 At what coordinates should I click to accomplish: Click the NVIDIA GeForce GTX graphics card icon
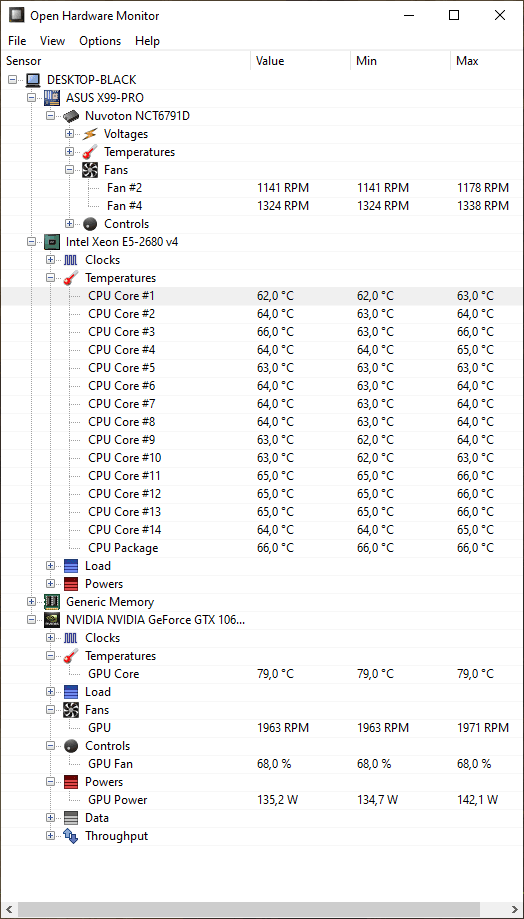click(52, 620)
